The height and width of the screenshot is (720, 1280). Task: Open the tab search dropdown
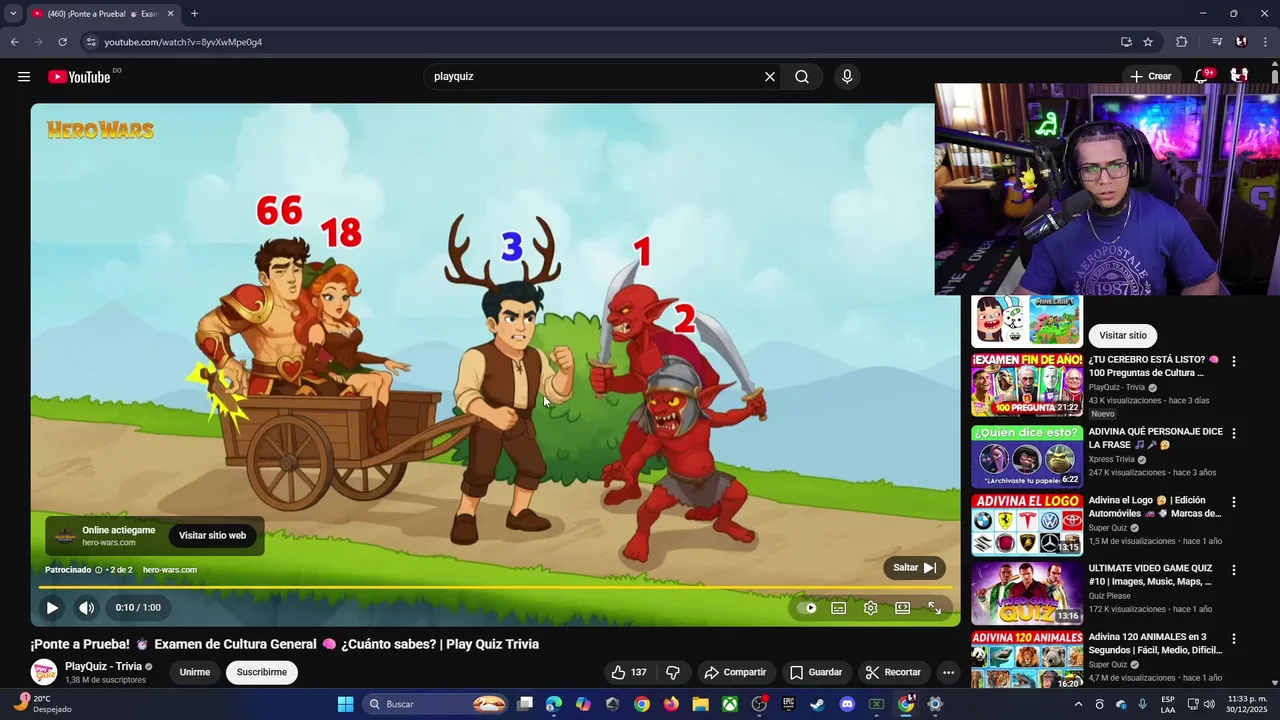(13, 14)
